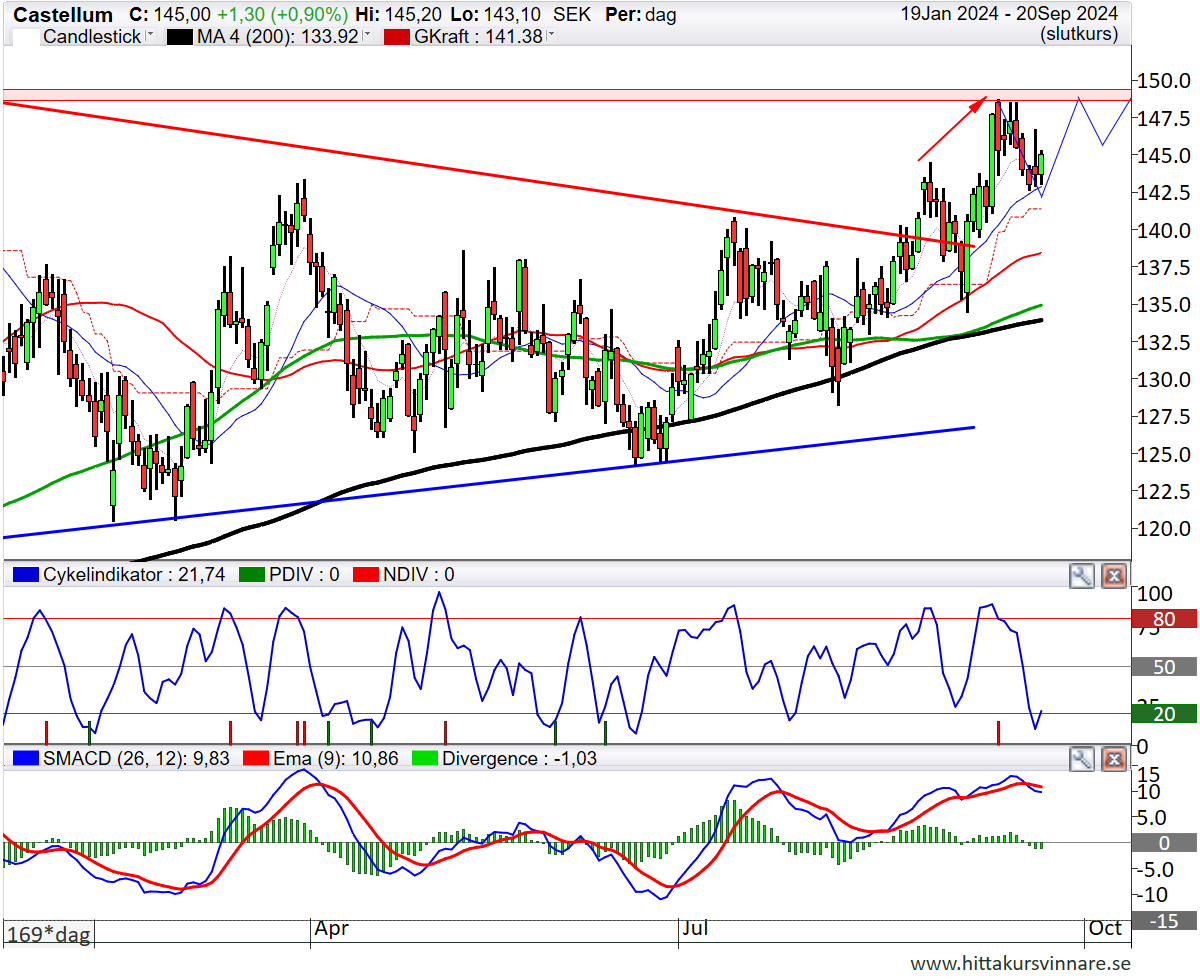Click the Ema (9): 10,86 label
The height and width of the screenshot is (980, 1200).
(x=336, y=759)
